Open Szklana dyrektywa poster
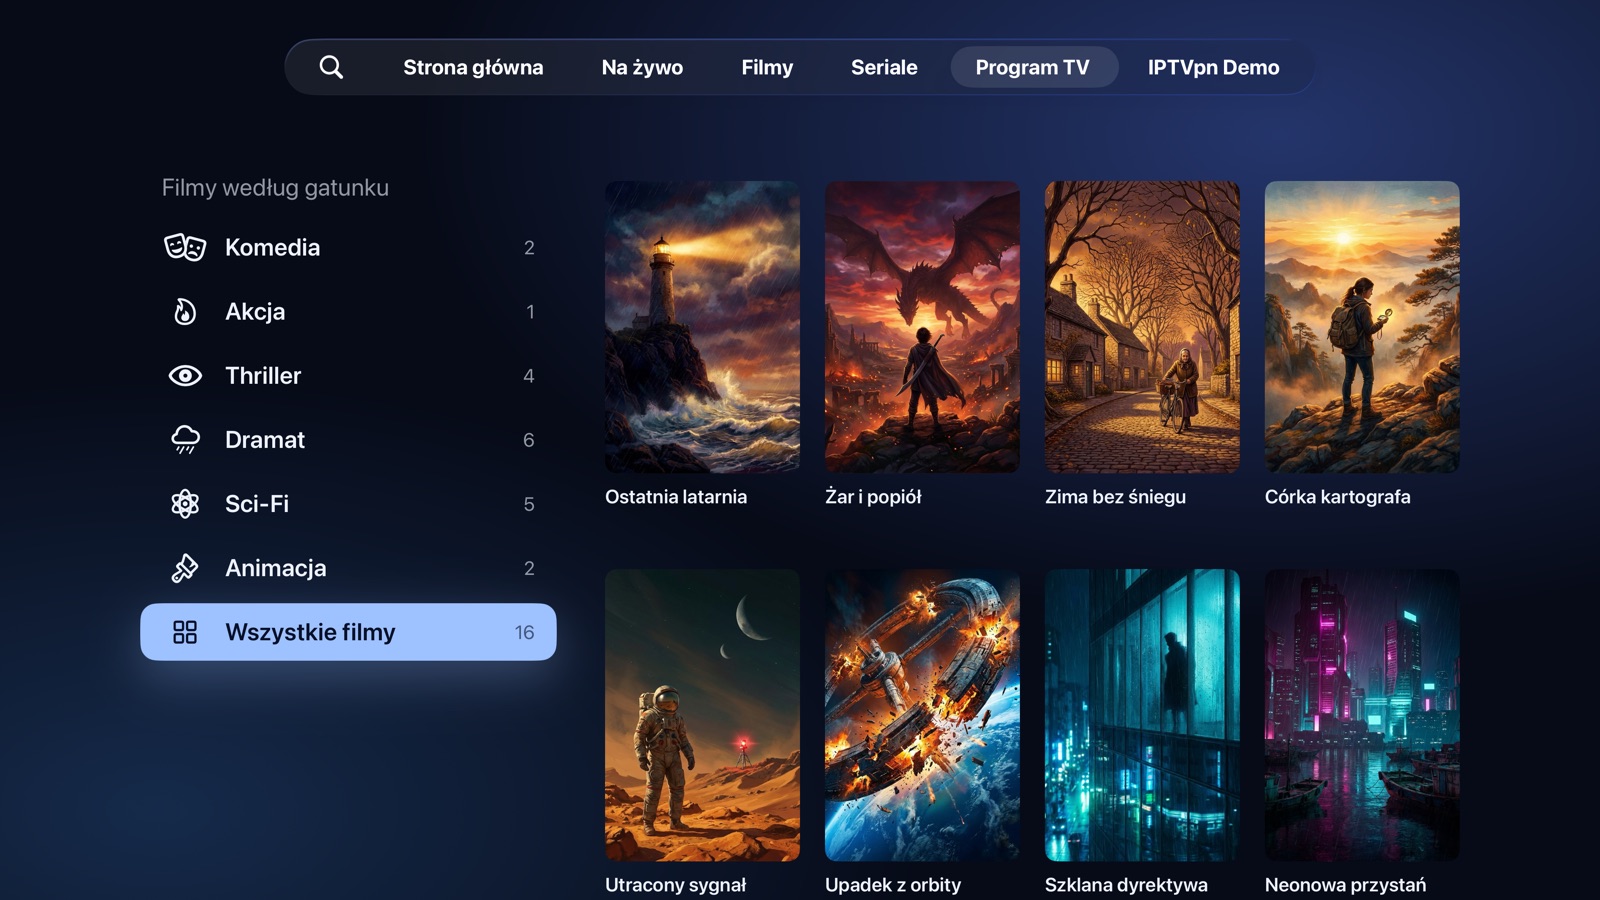The height and width of the screenshot is (900, 1600). tap(1142, 715)
